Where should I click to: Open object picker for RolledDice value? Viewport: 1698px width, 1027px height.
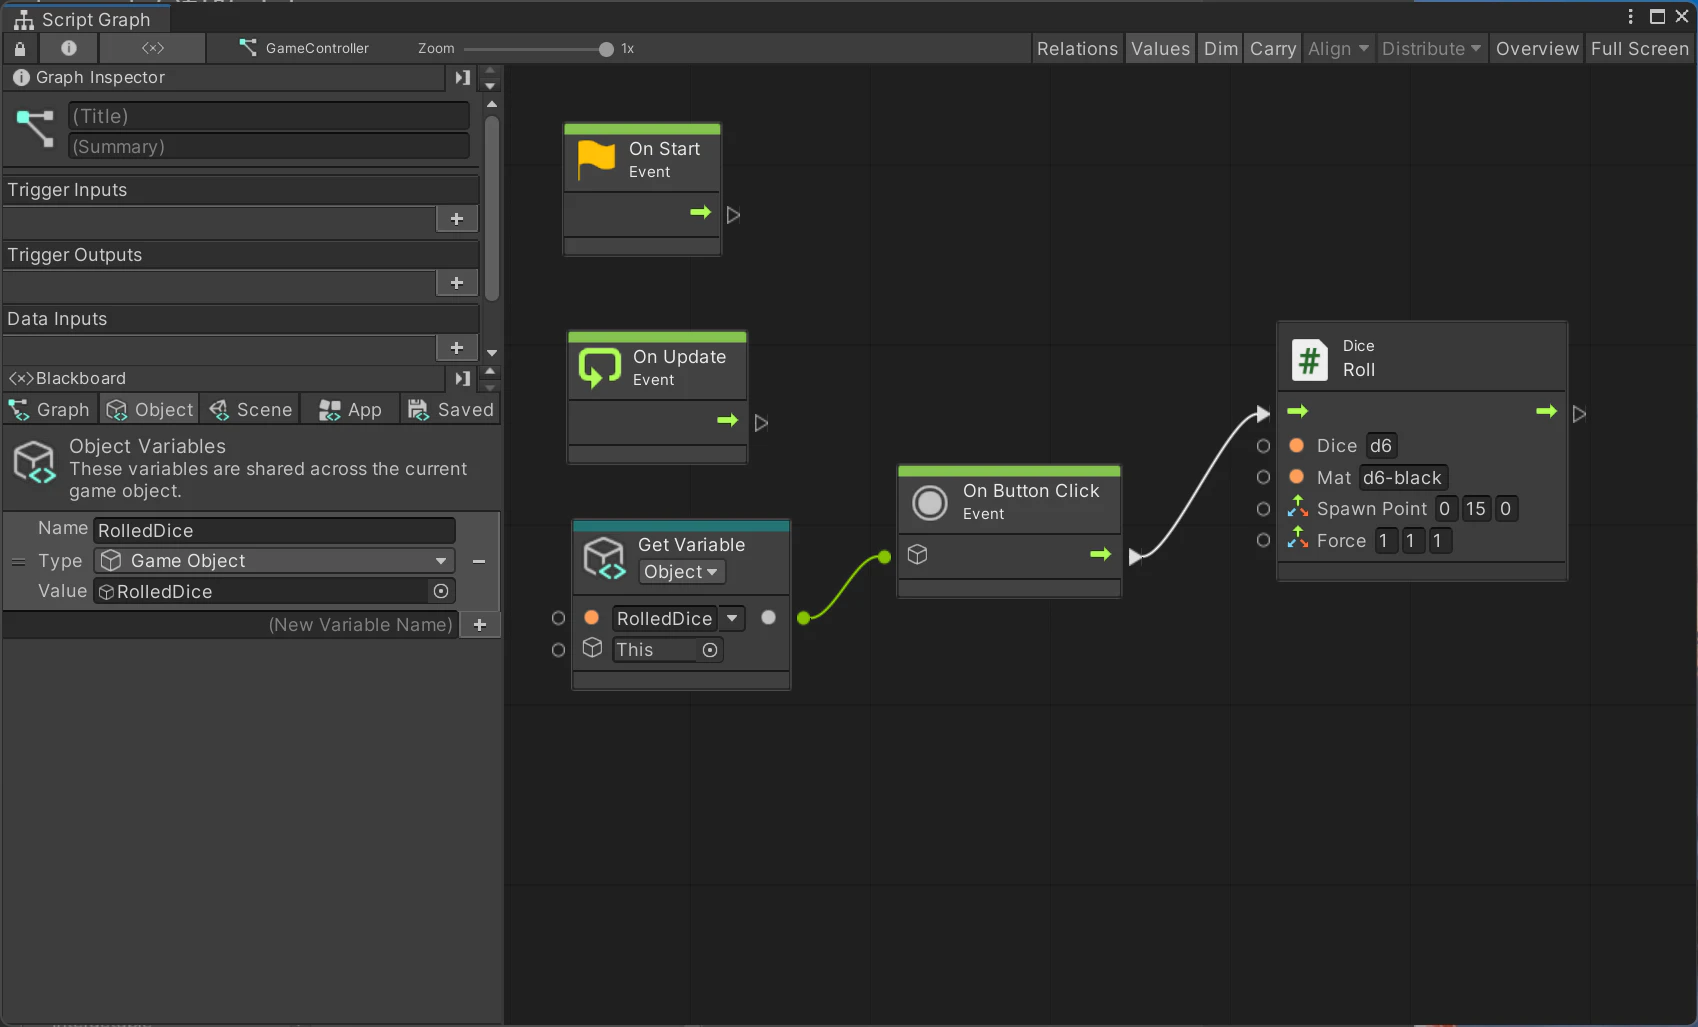coord(441,592)
